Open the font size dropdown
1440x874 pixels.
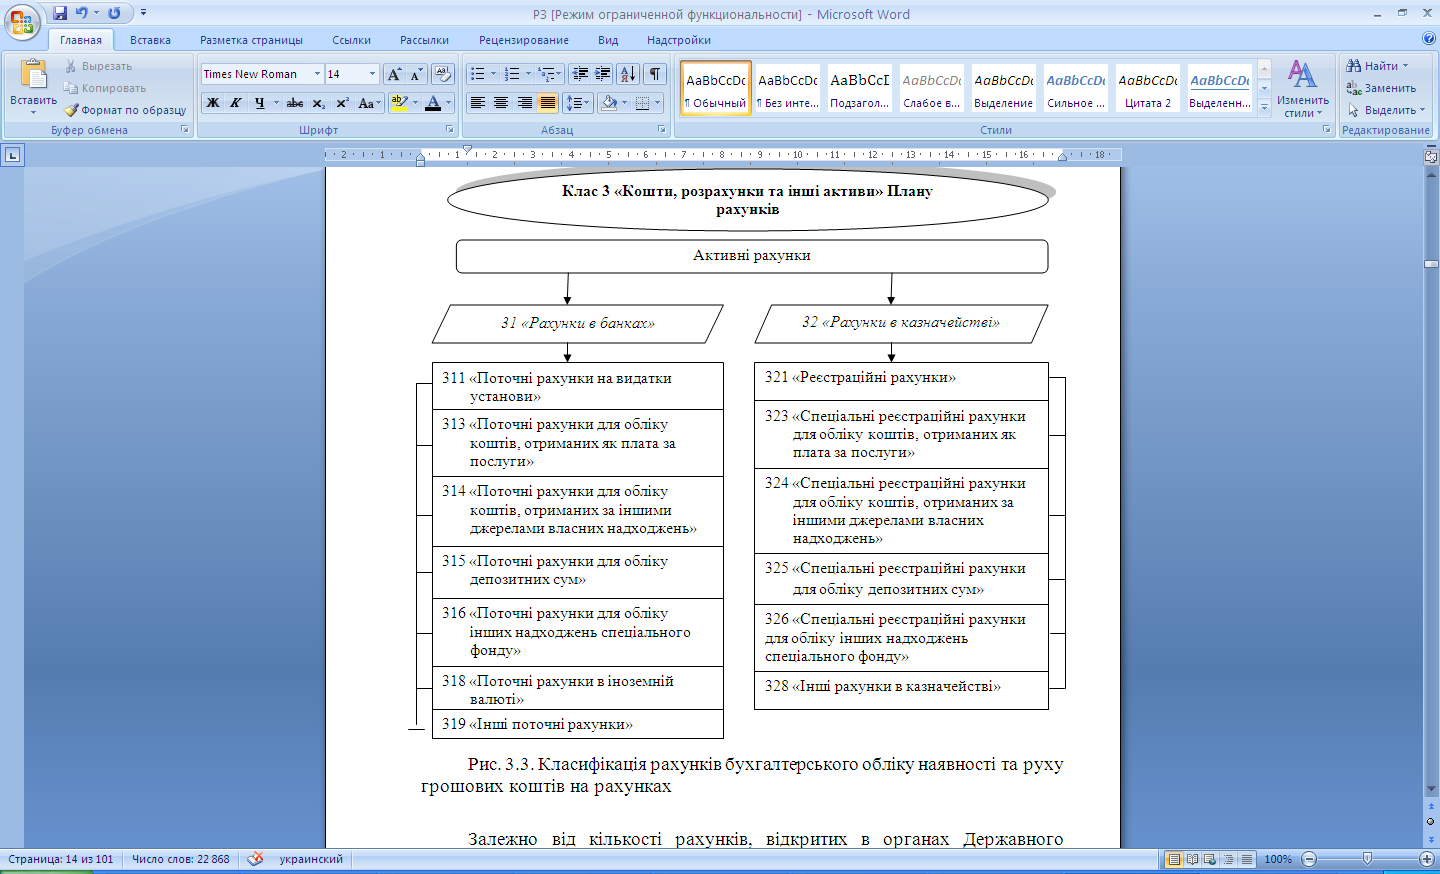click(x=372, y=74)
